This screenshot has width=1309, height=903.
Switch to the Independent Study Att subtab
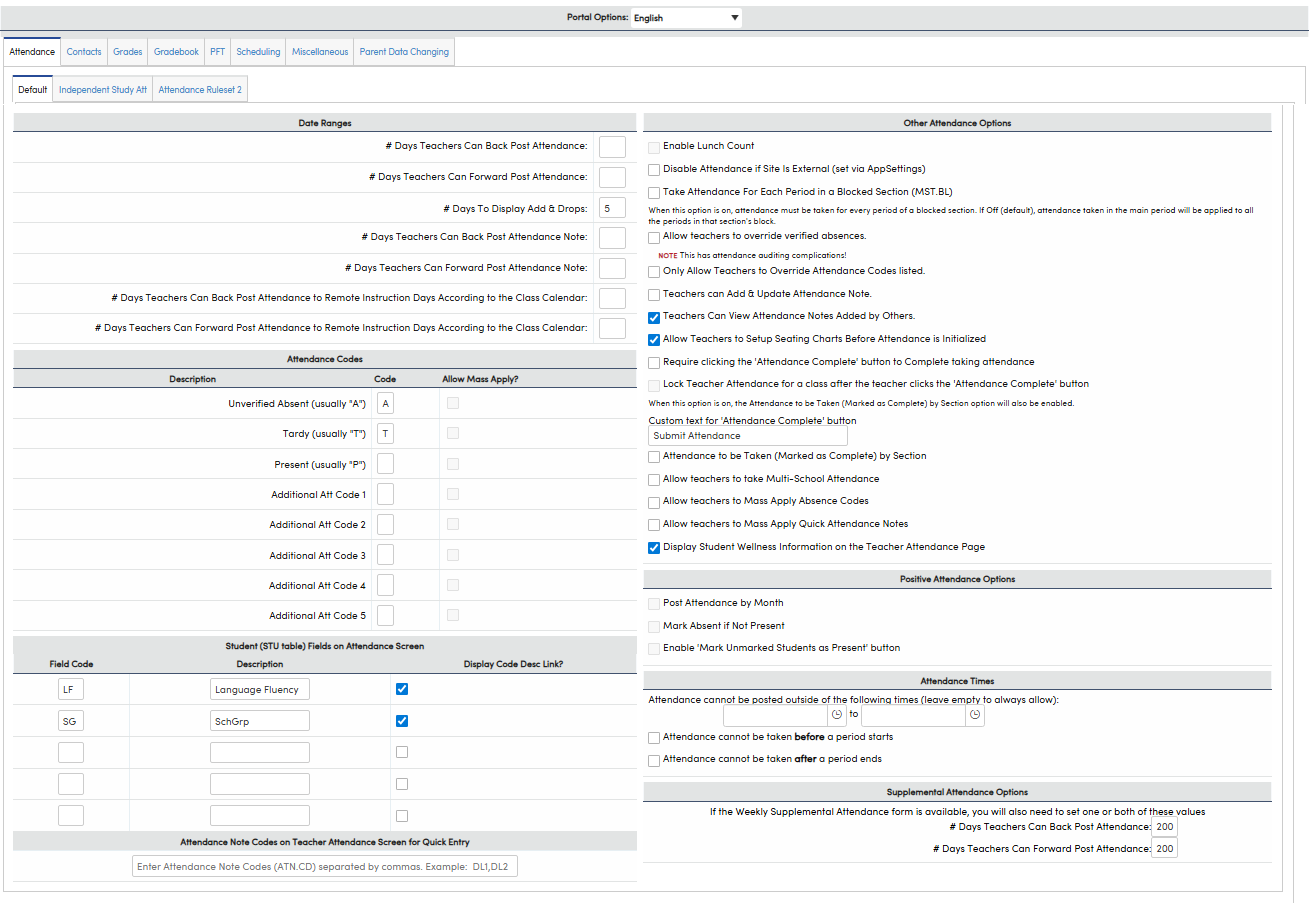(103, 90)
